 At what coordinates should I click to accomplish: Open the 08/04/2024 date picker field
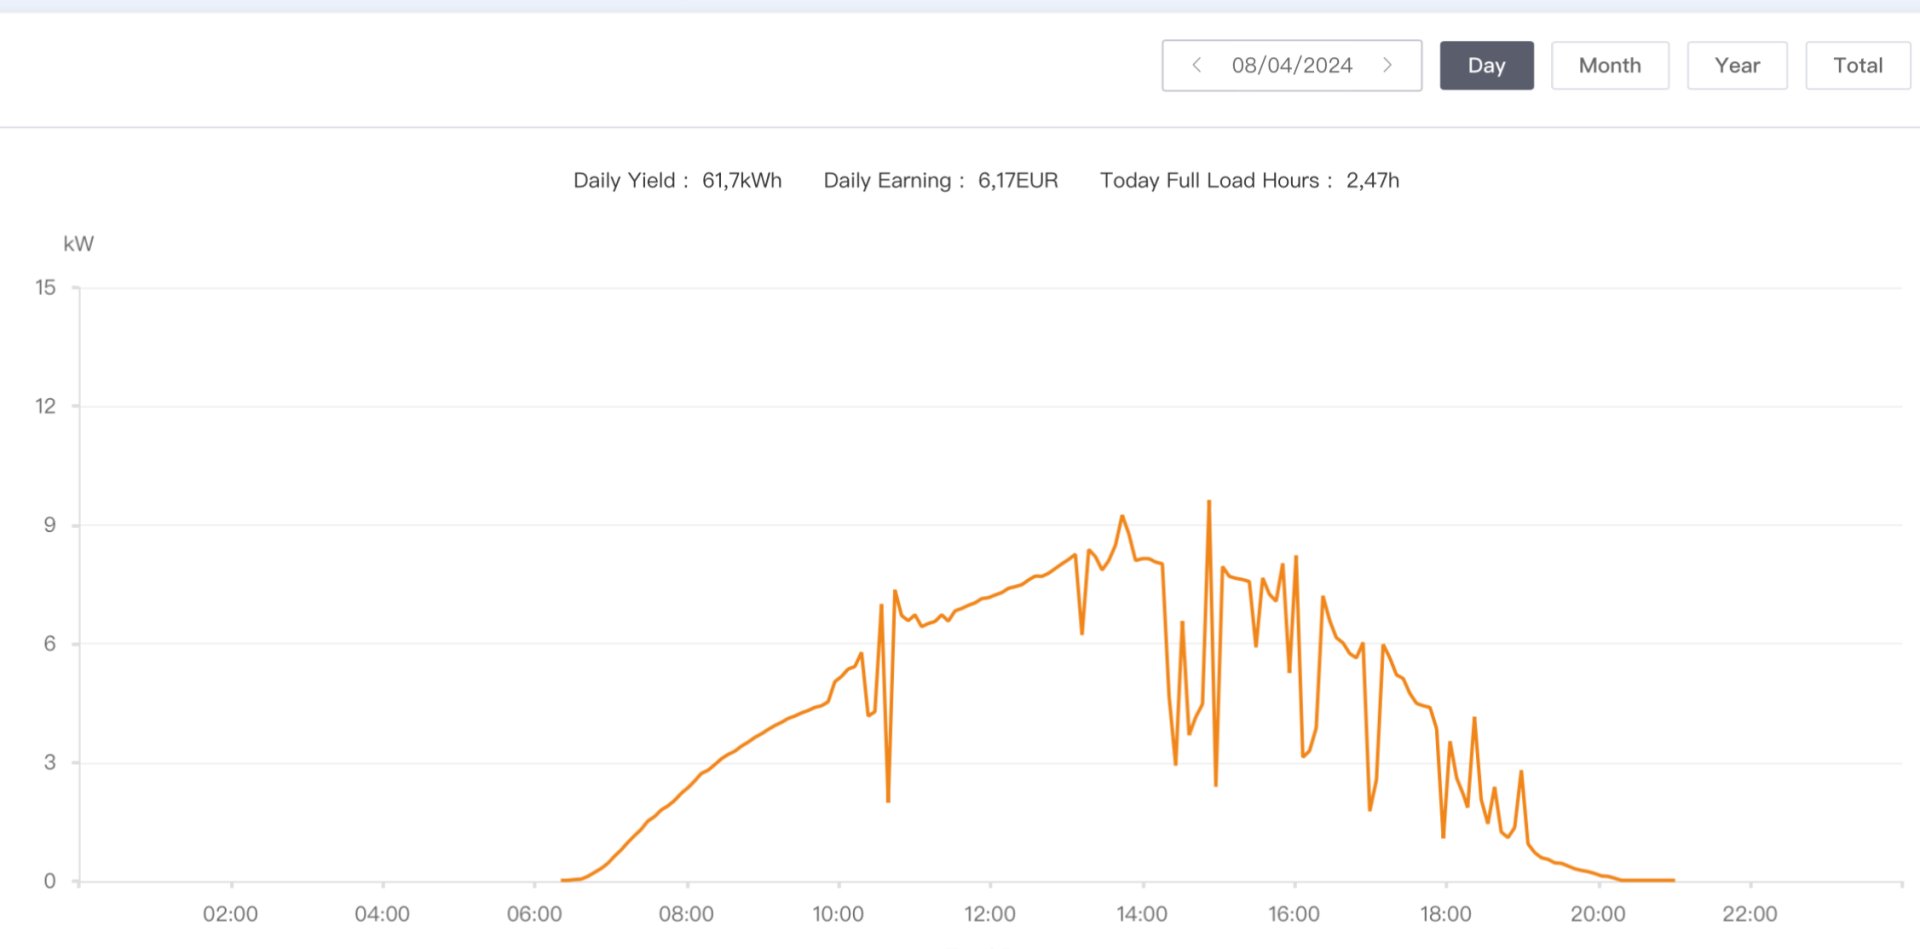[x=1291, y=65]
